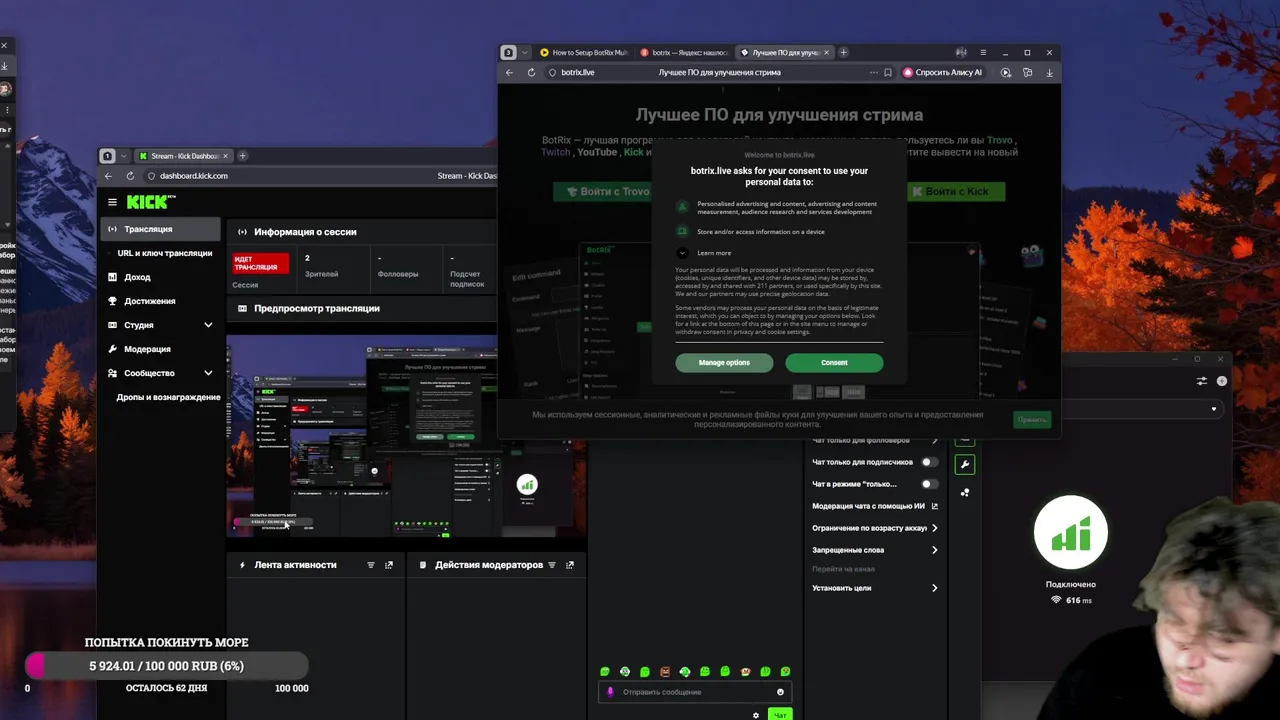This screenshot has height=720, width=1280.
Task: Open tab list dropdown in the Kick Dashboard window
Action: tap(124, 156)
